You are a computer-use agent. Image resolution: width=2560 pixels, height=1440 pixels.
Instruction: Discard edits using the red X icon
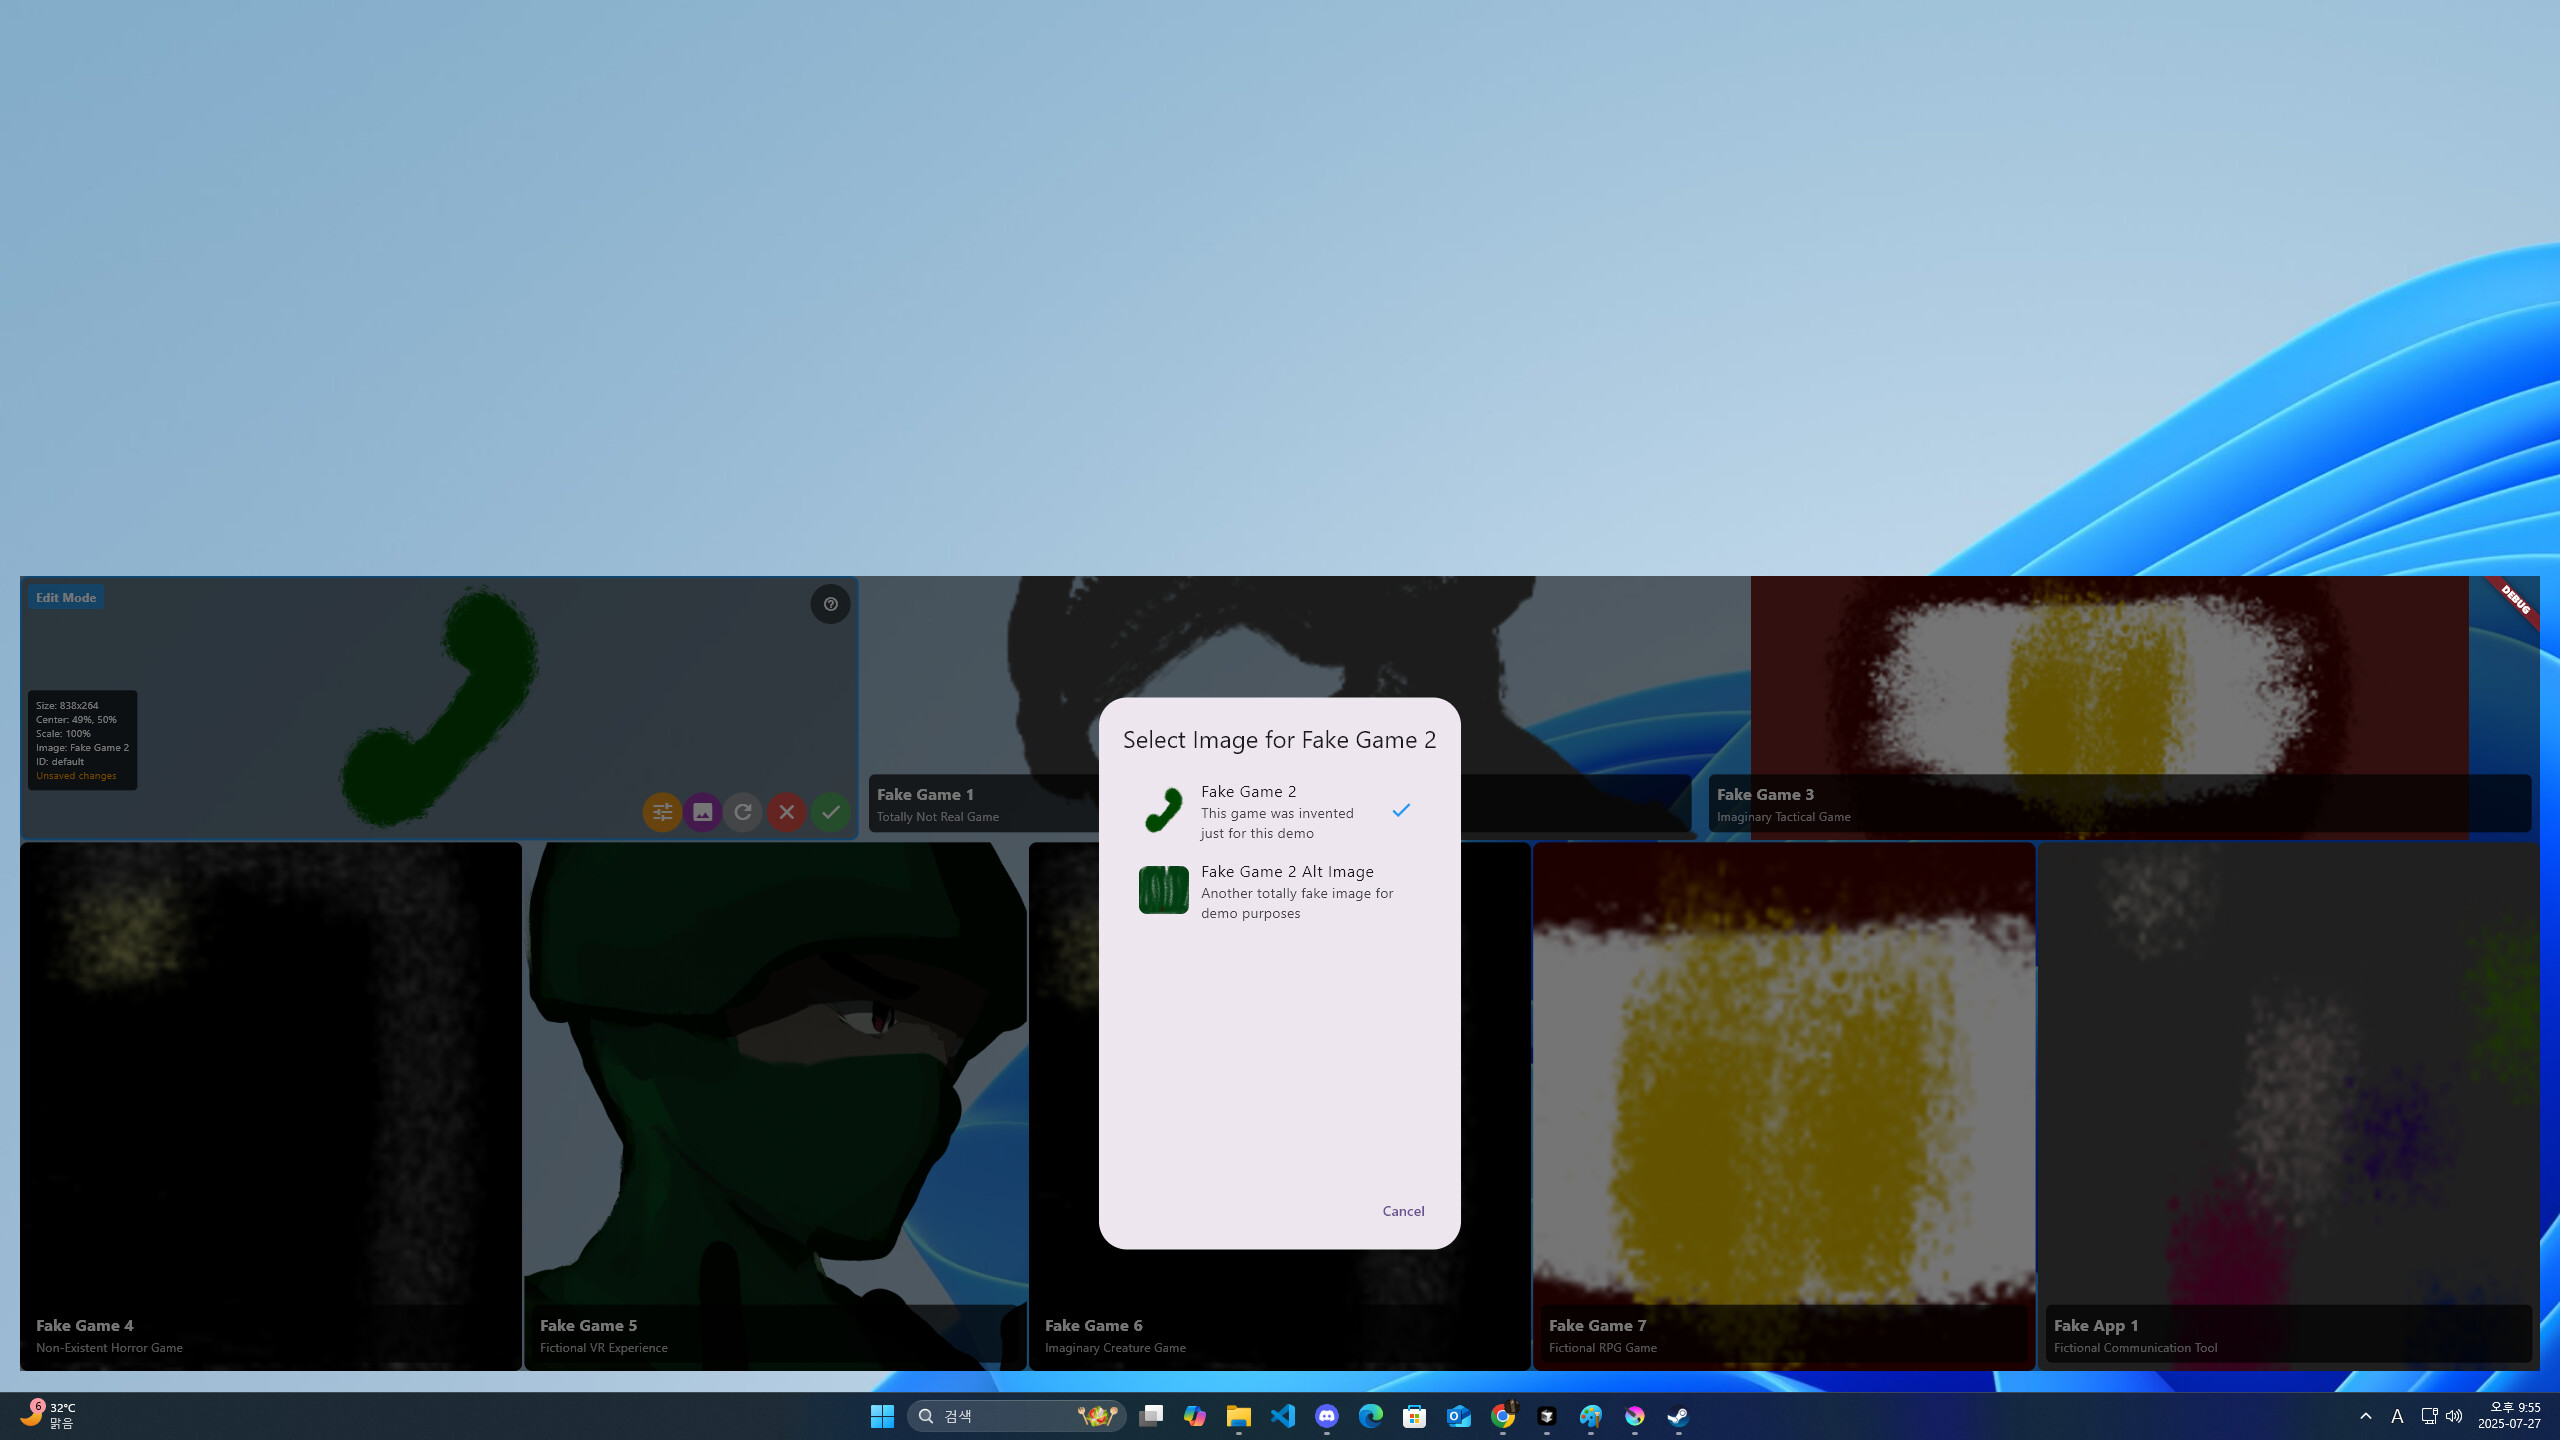click(787, 812)
